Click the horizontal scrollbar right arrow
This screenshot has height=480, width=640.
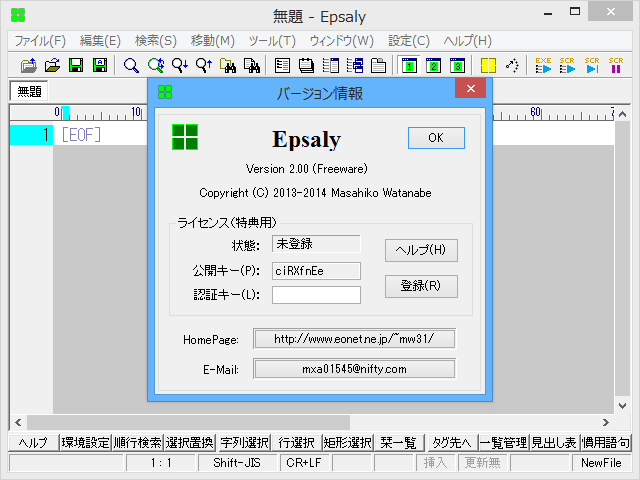606,422
